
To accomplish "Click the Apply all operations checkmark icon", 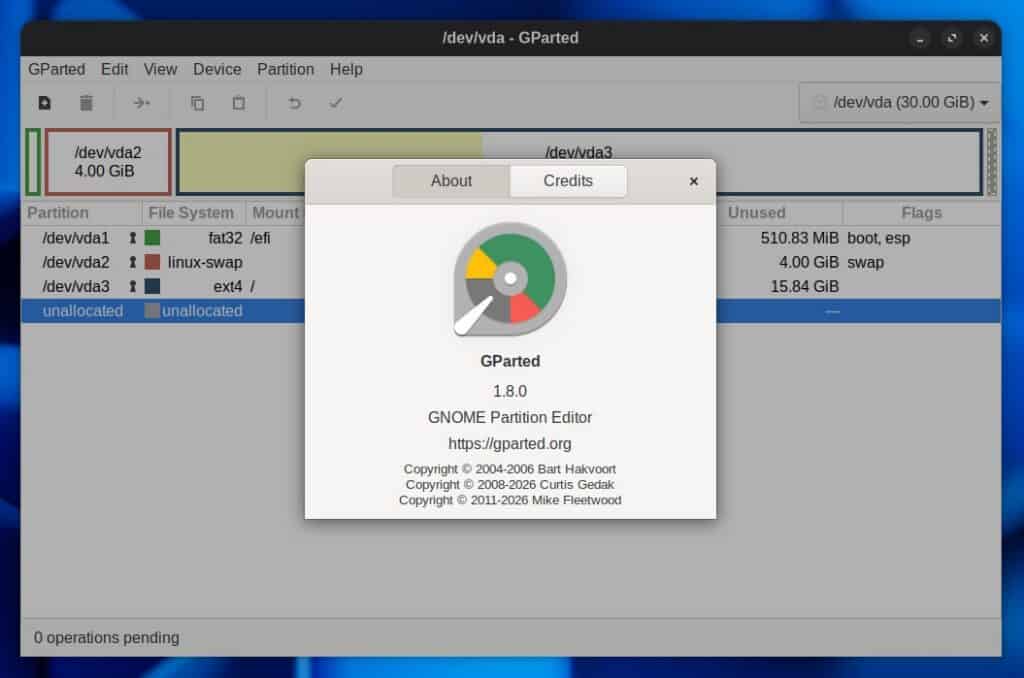I will (x=335, y=102).
